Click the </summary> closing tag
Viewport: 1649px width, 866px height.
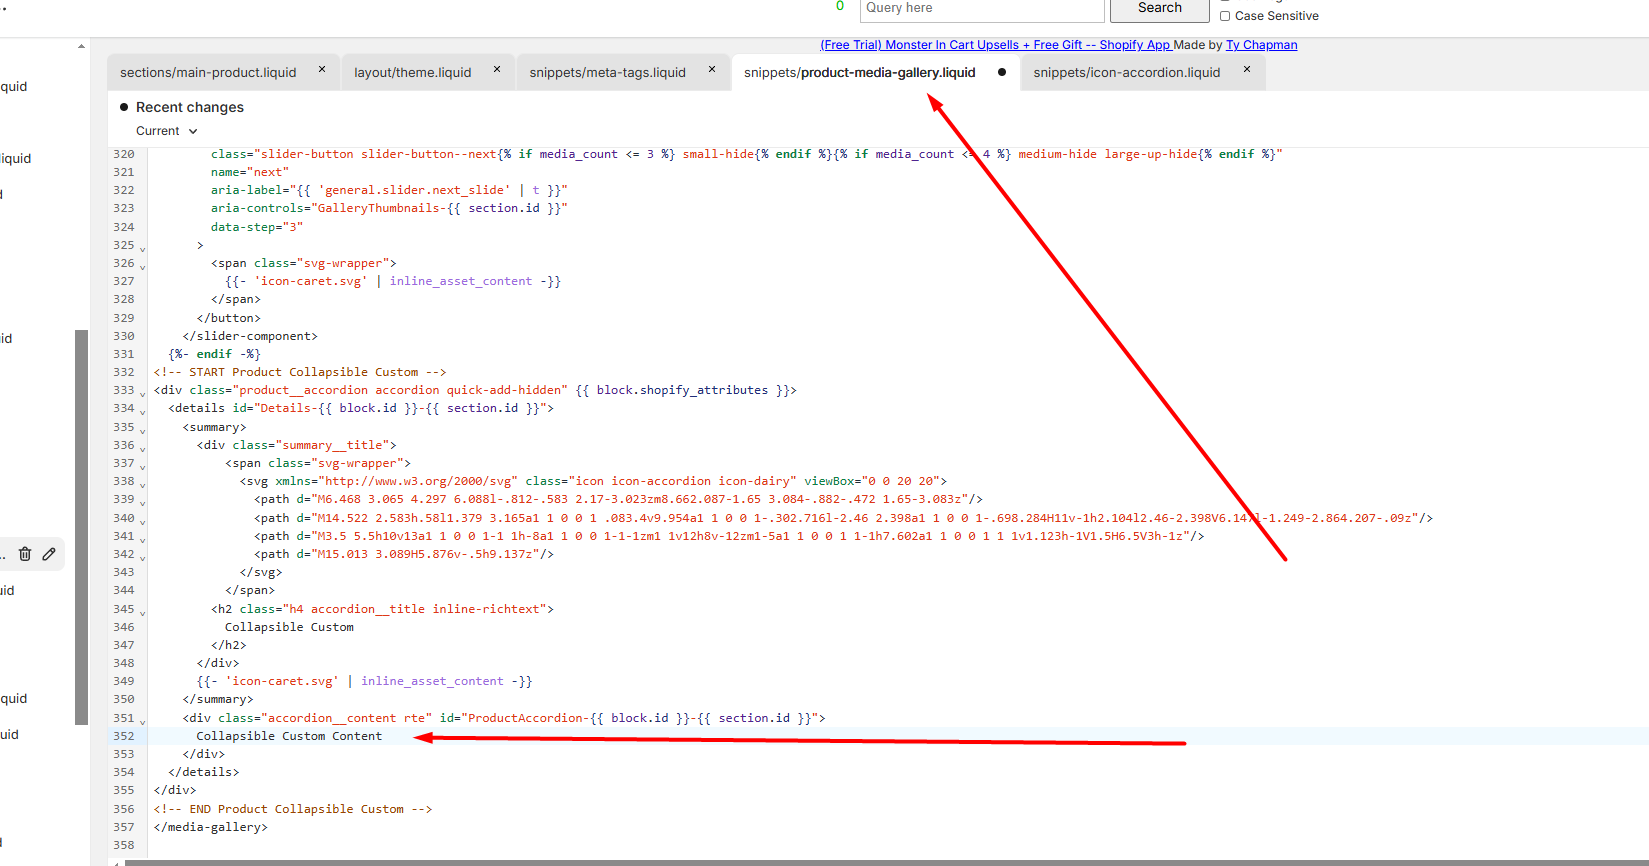pyautogui.click(x=218, y=699)
